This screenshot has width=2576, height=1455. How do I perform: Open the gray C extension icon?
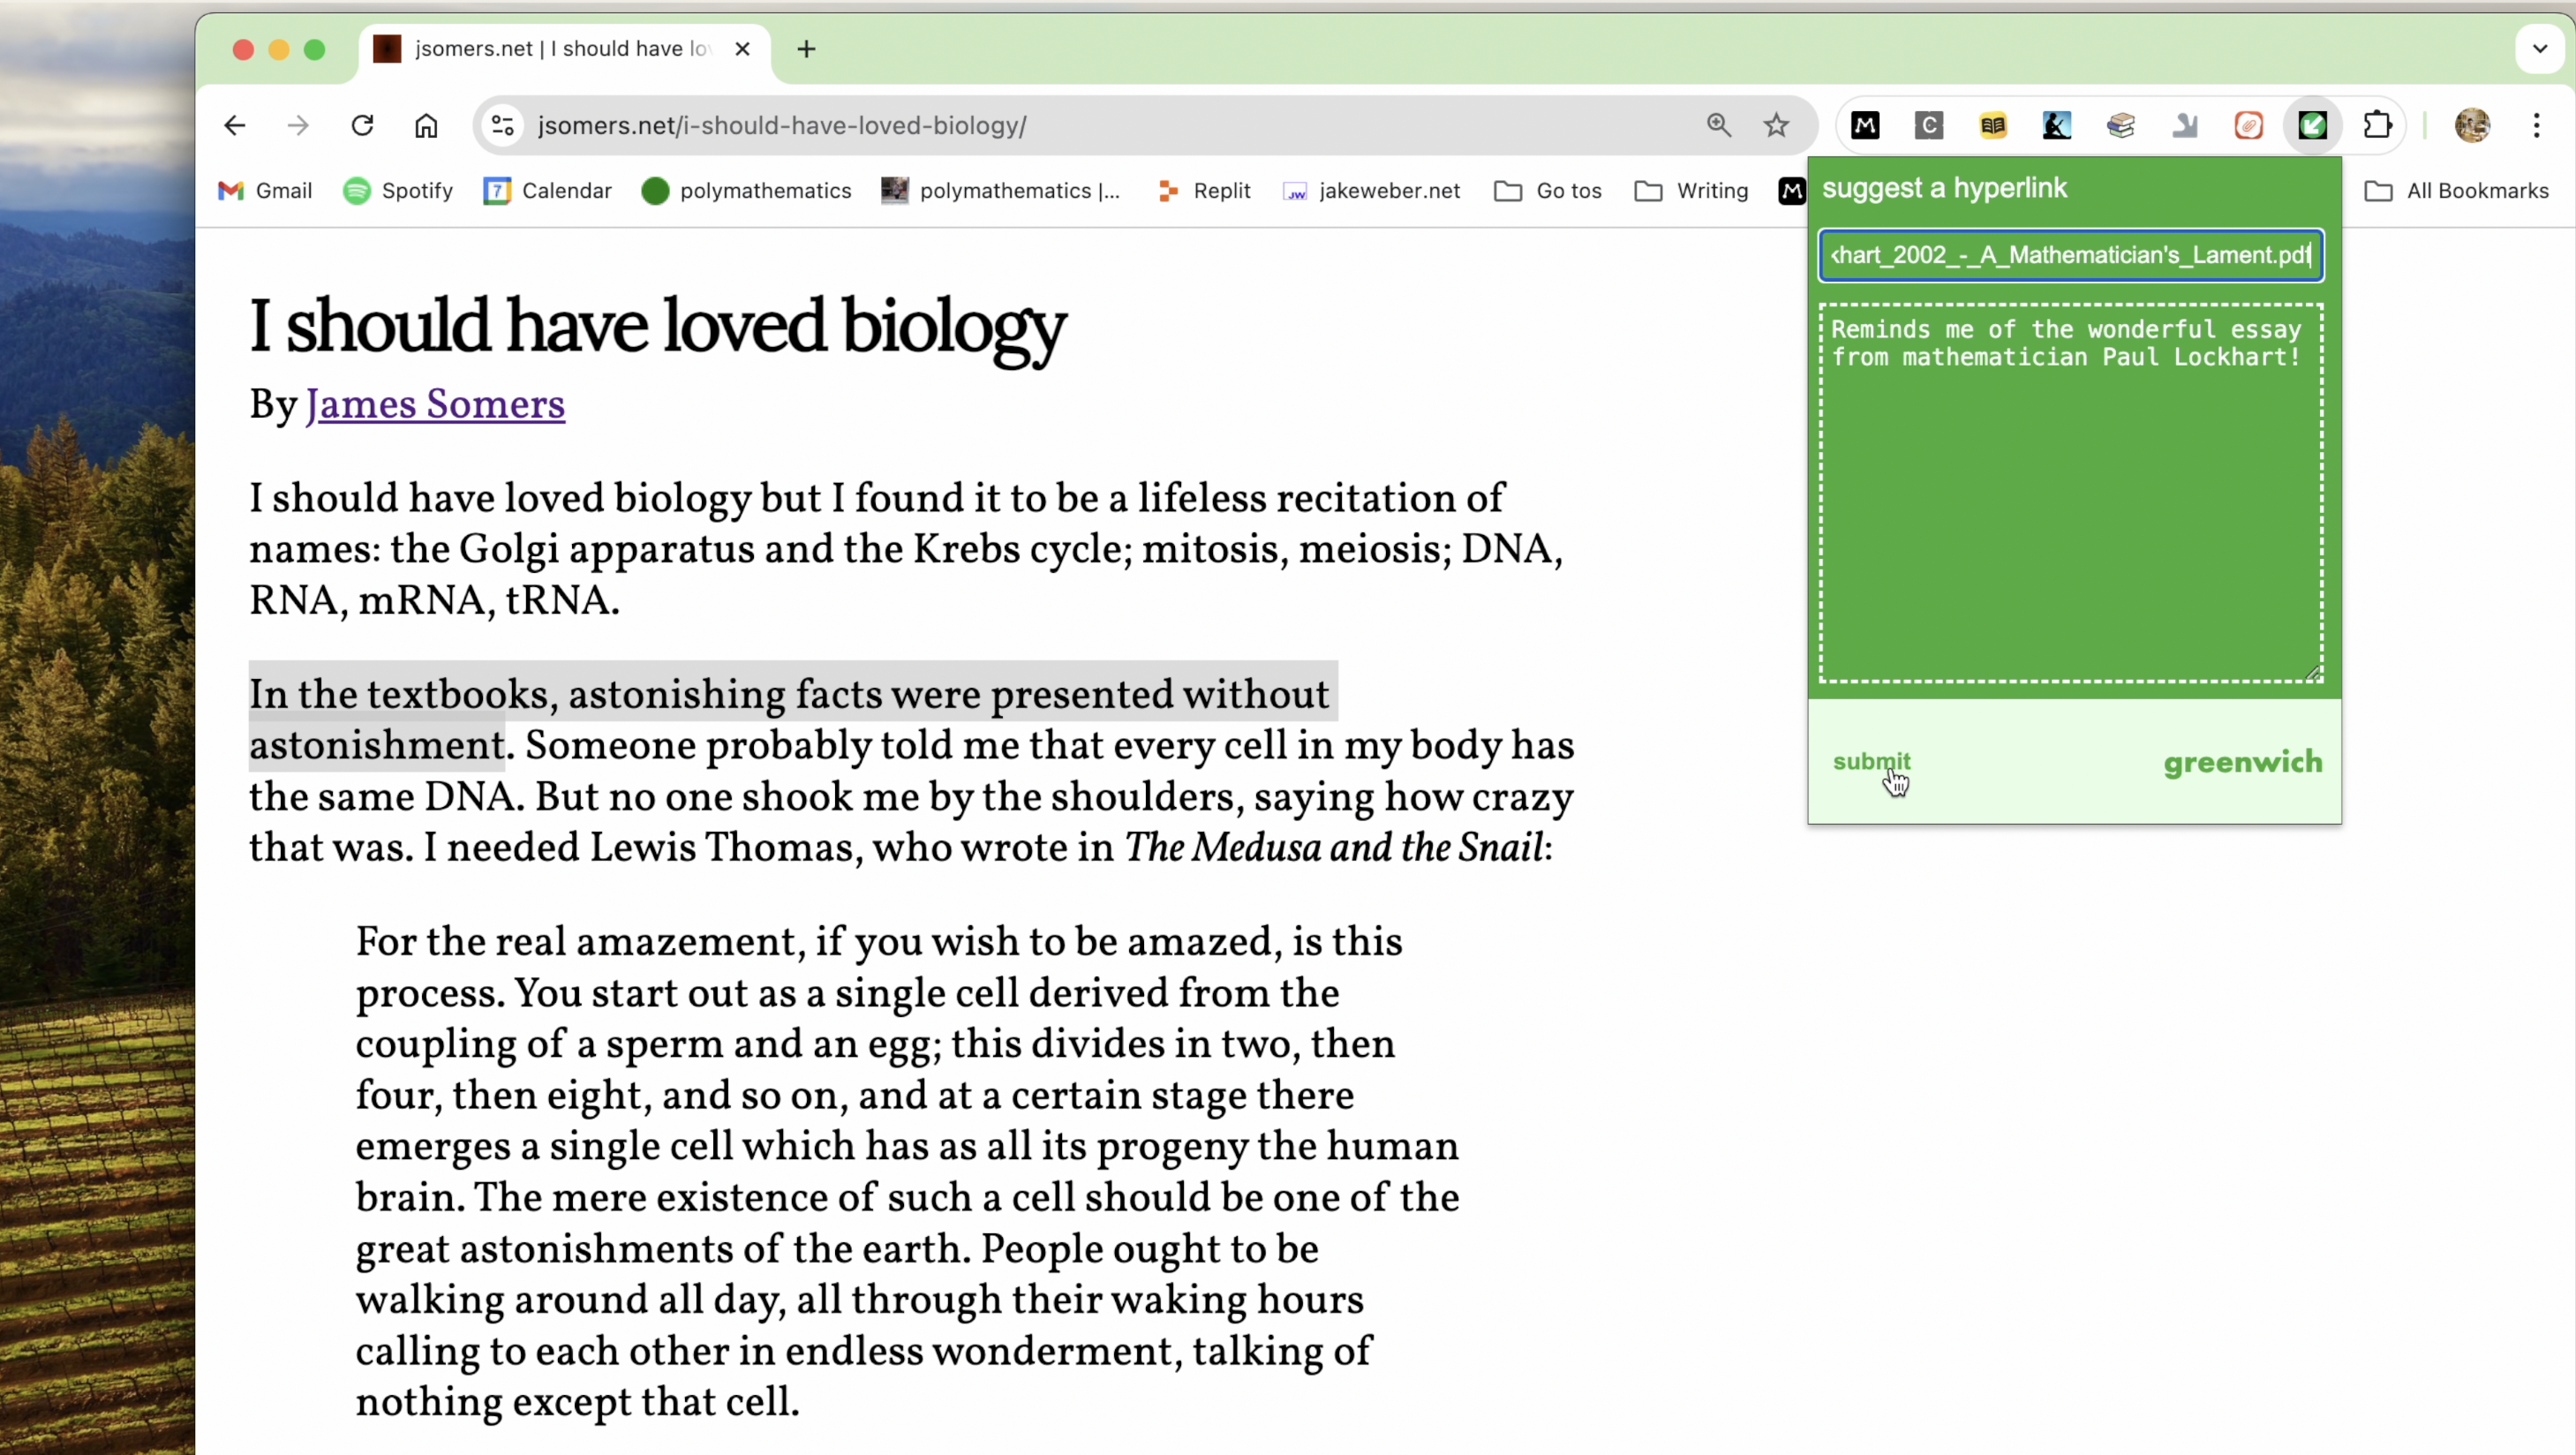1929,125
